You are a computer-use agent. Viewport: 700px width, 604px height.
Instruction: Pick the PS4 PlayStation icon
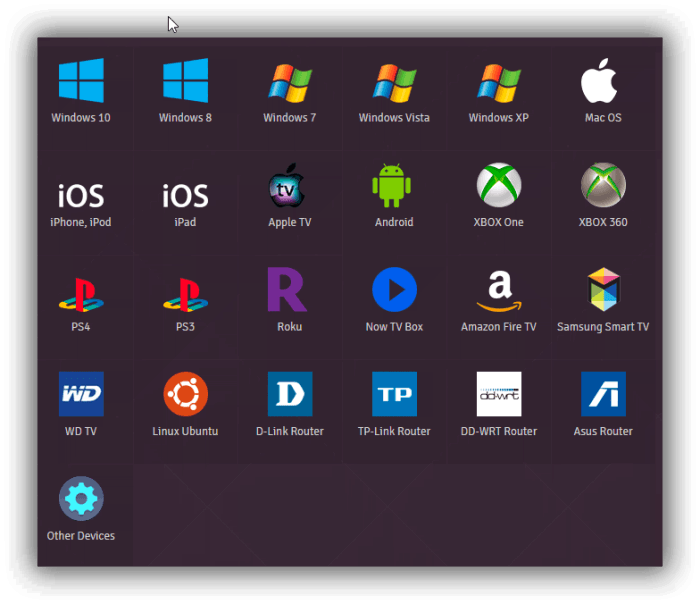click(x=81, y=291)
